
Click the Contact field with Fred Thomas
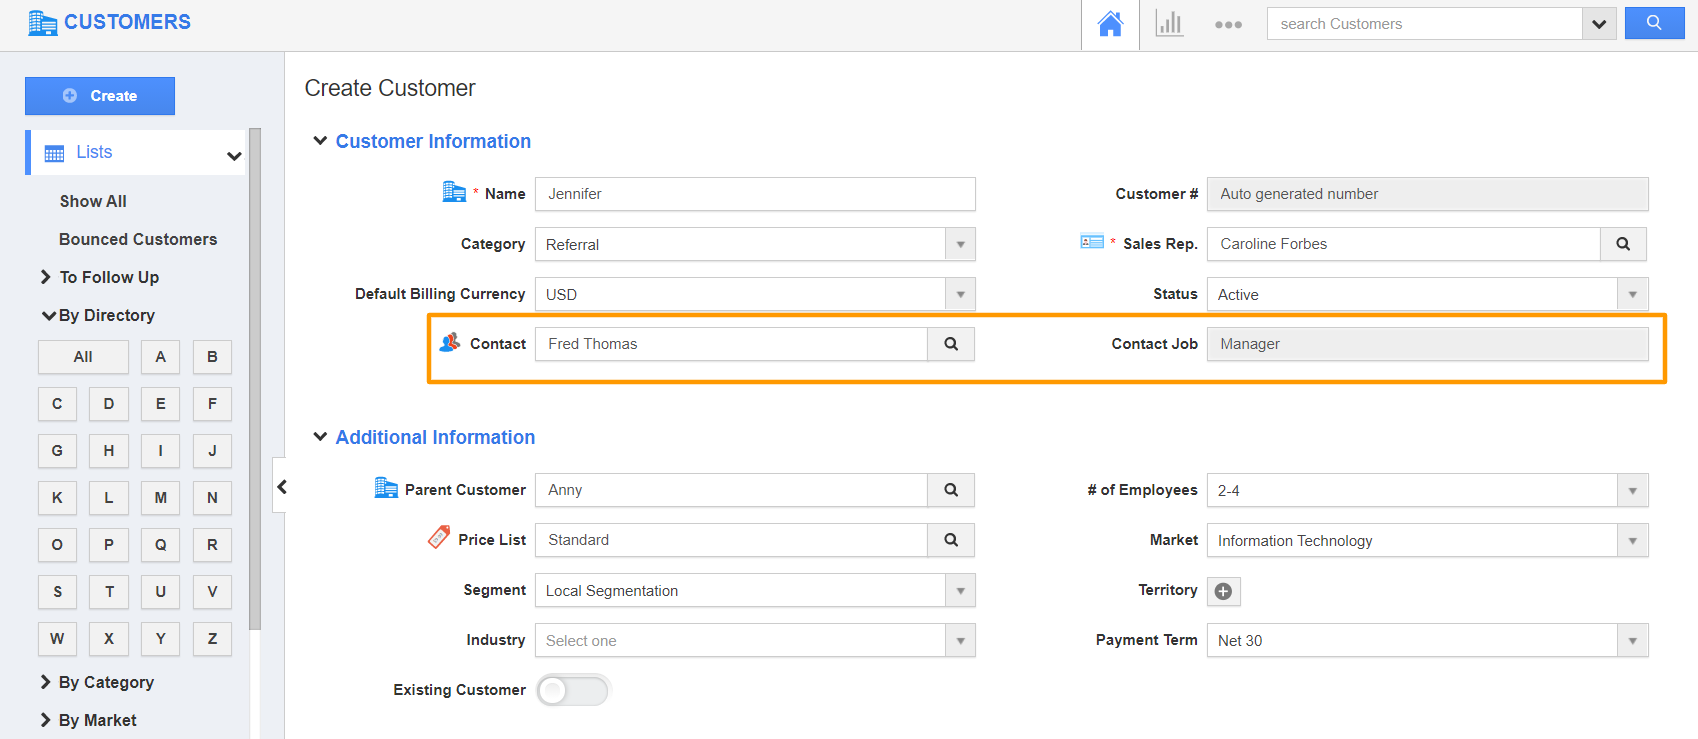731,344
